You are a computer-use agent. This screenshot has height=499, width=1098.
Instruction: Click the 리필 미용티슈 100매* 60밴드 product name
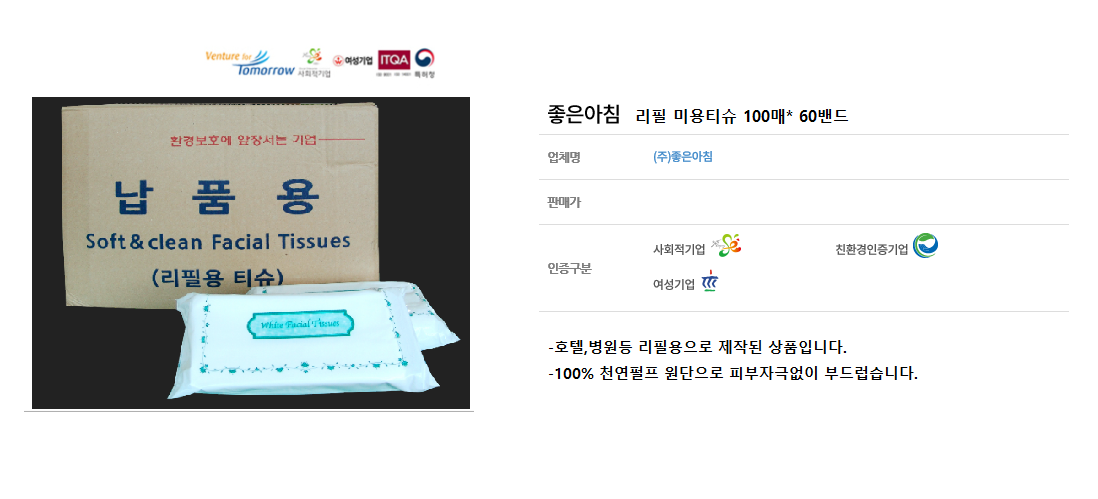point(742,116)
